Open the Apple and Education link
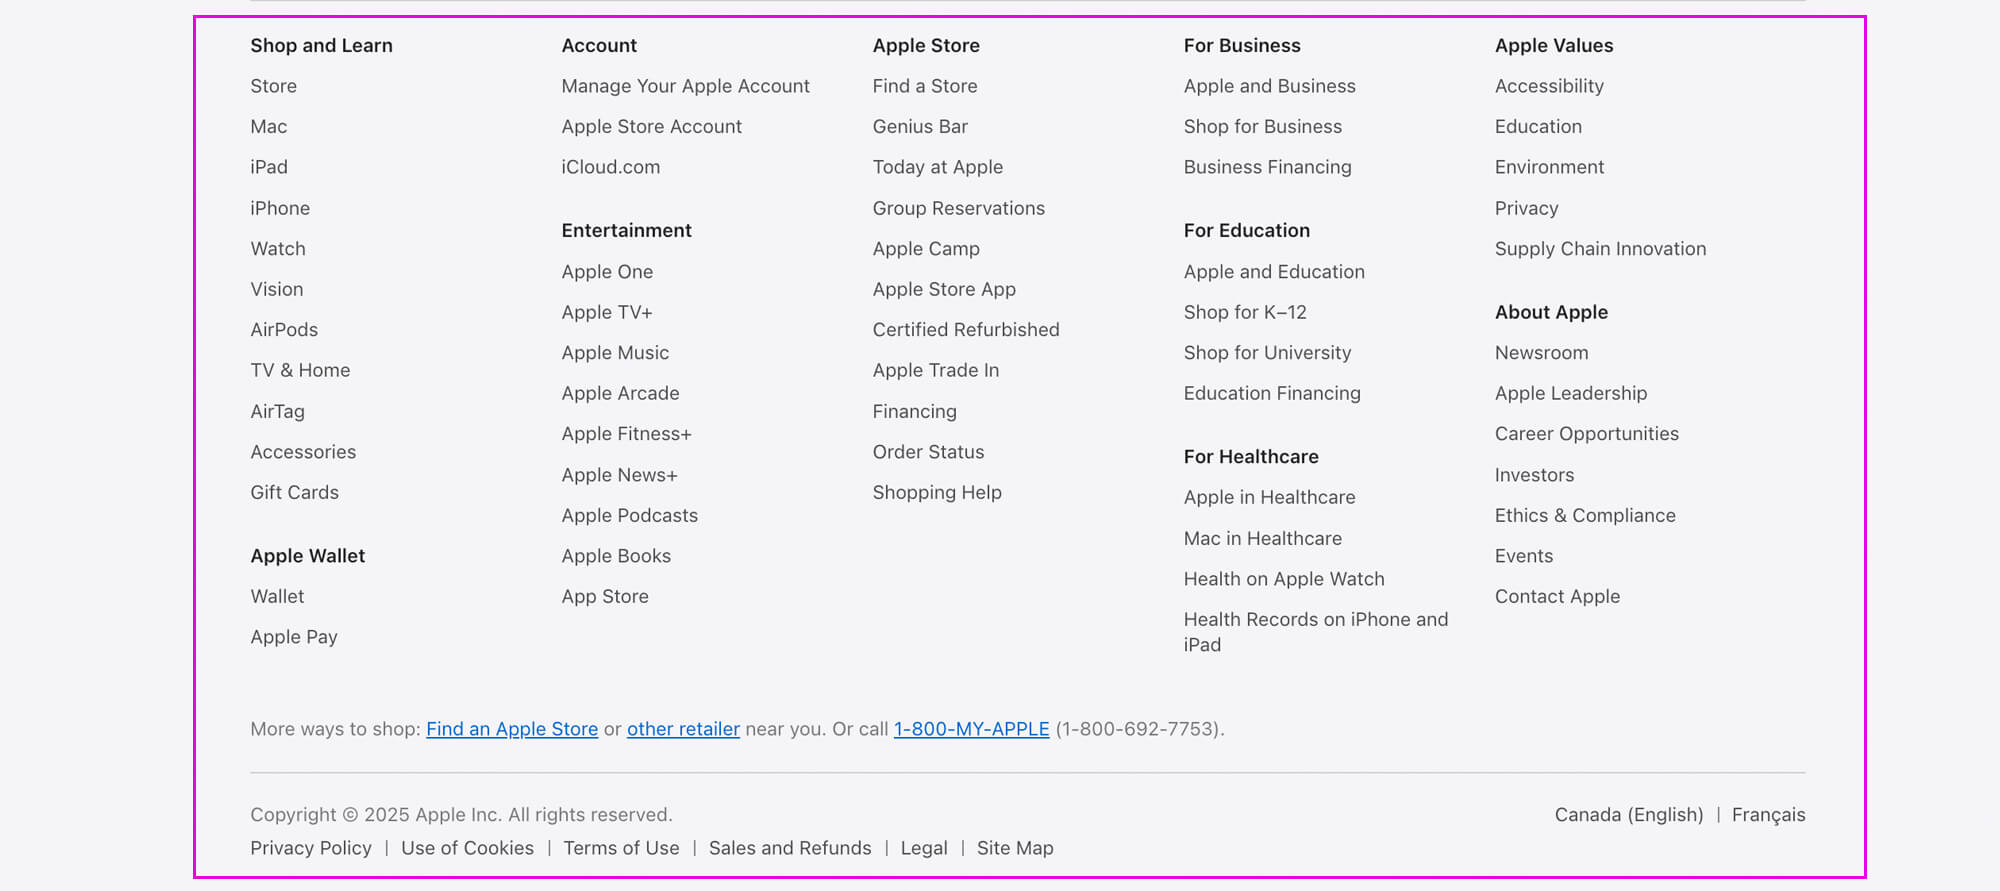Screen dimensions: 2000x891 click(x=1274, y=272)
